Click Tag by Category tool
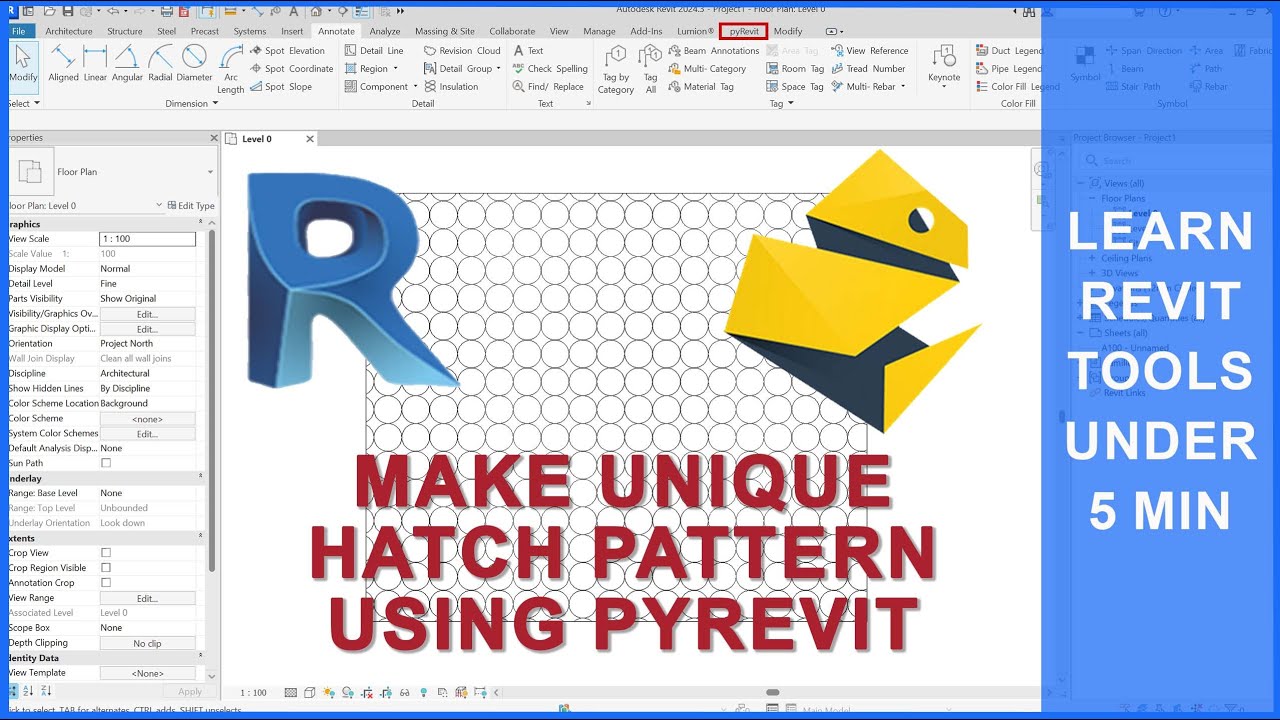This screenshot has height=720, width=1280. [616, 70]
